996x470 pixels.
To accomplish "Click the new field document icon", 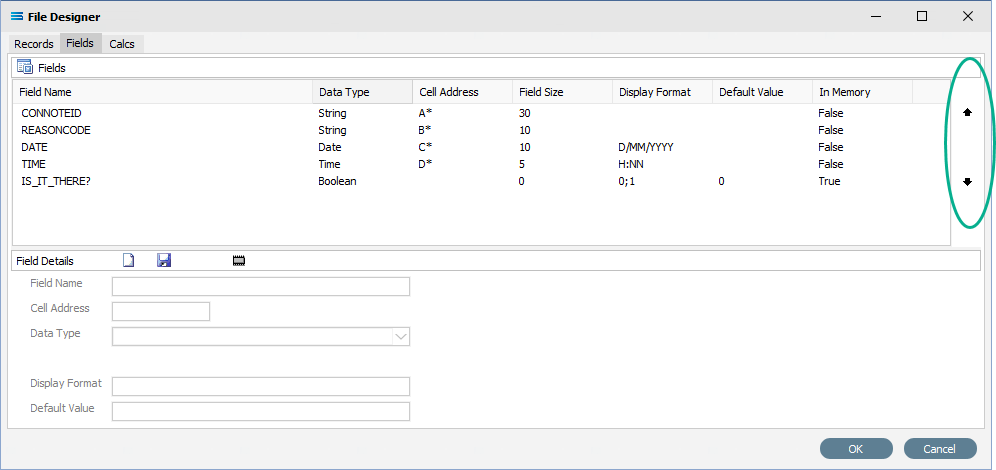I will [x=129, y=260].
